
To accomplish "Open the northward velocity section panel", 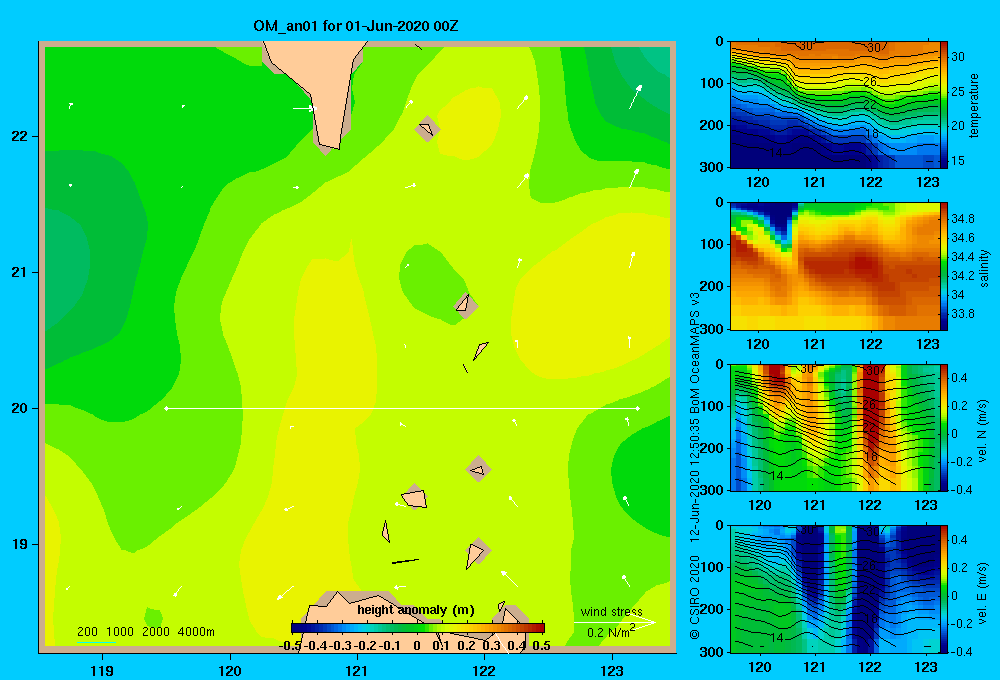I will pyautogui.click(x=834, y=427).
